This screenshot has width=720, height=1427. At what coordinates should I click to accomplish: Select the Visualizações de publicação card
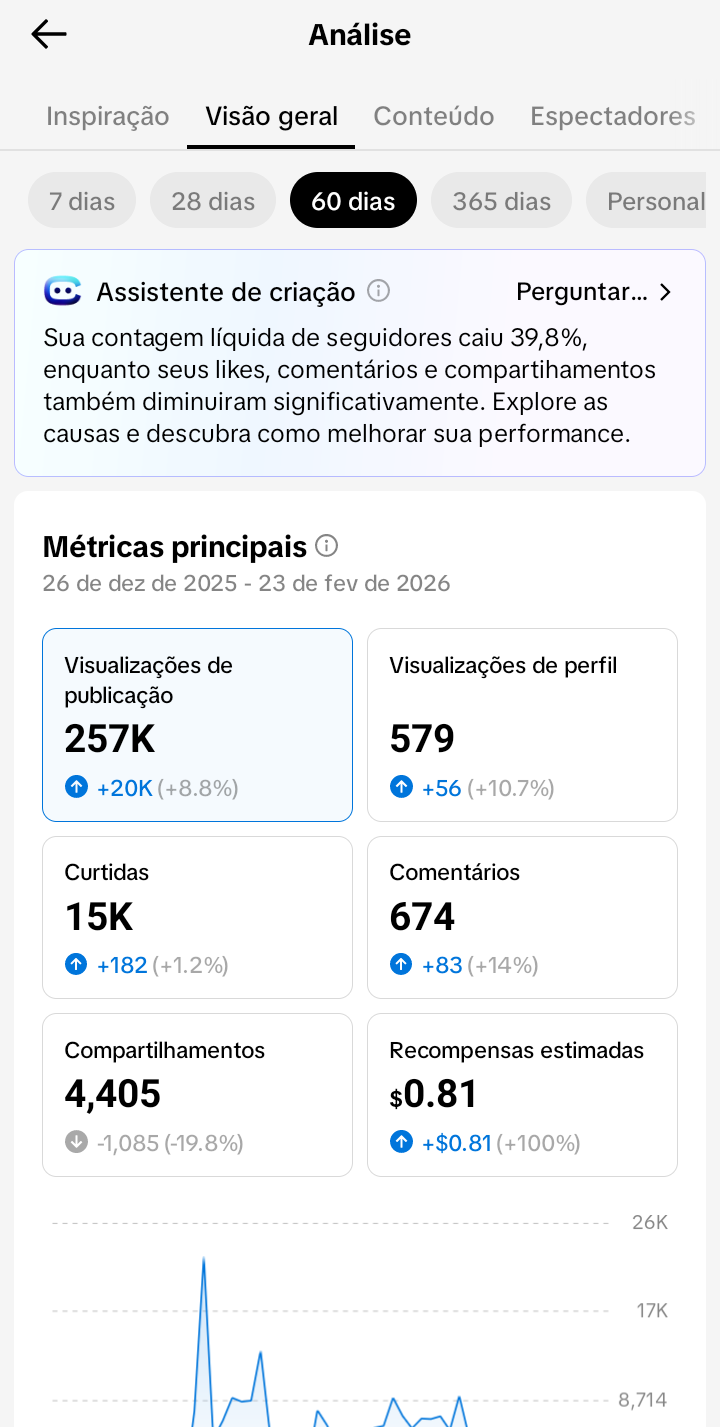[197, 724]
